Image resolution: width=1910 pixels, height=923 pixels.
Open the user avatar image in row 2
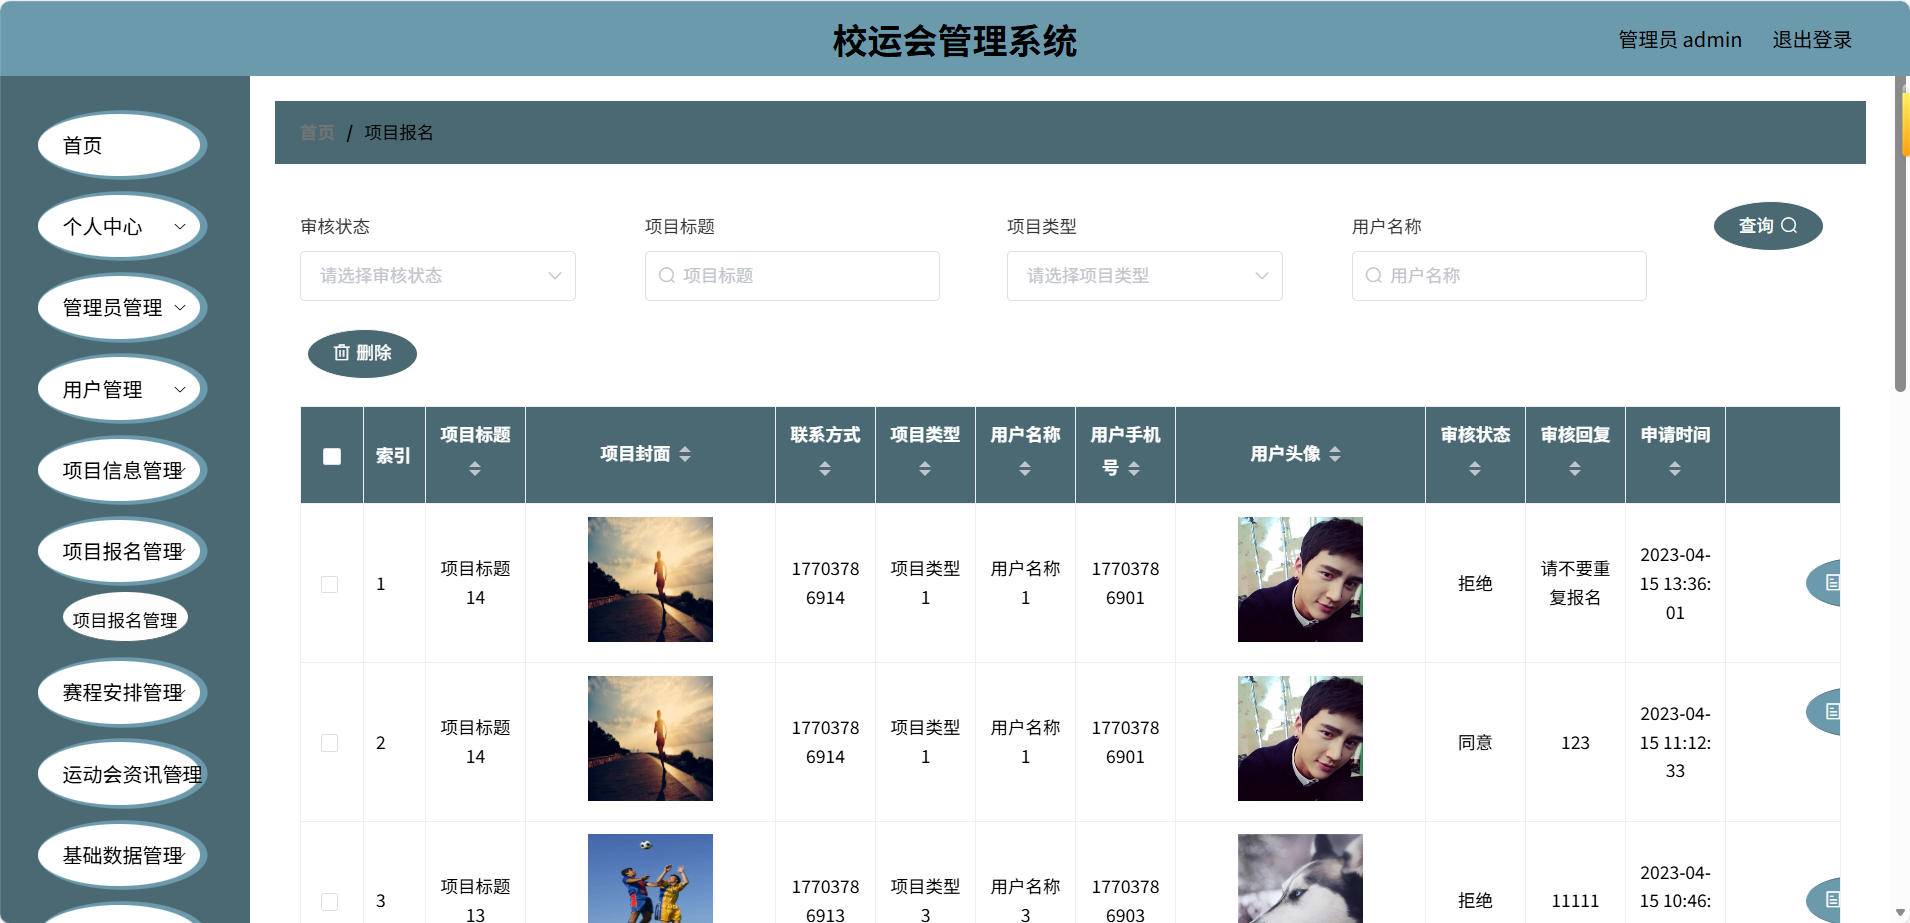pos(1300,738)
